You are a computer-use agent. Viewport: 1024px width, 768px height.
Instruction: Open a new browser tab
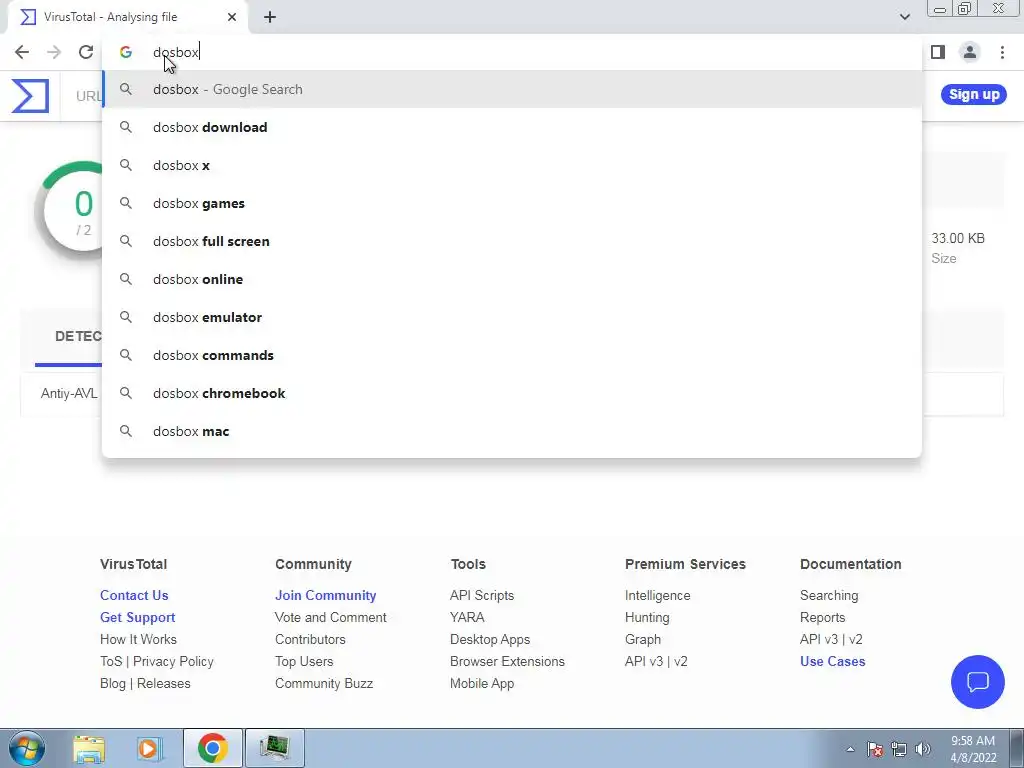tap(270, 17)
